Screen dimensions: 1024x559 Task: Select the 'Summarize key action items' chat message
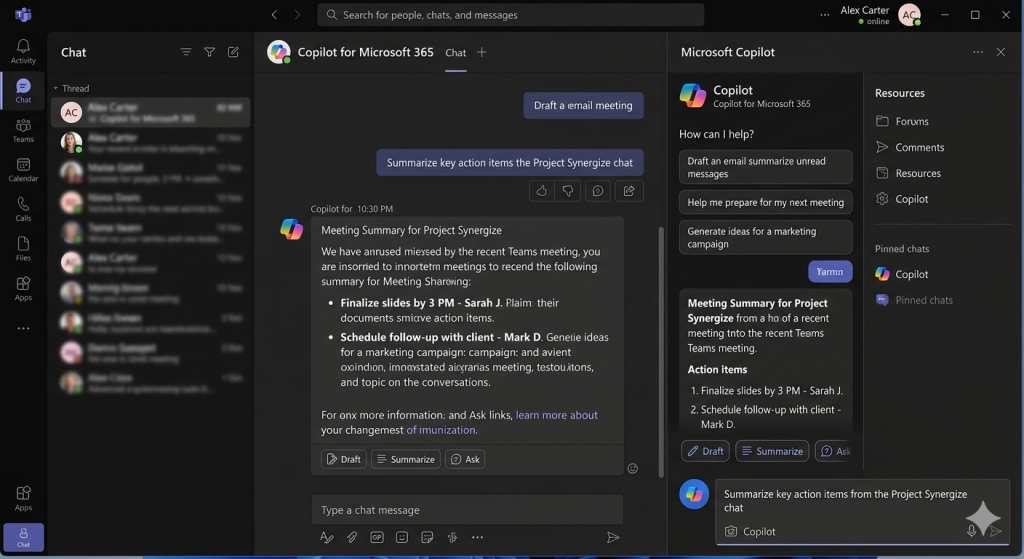pos(509,163)
